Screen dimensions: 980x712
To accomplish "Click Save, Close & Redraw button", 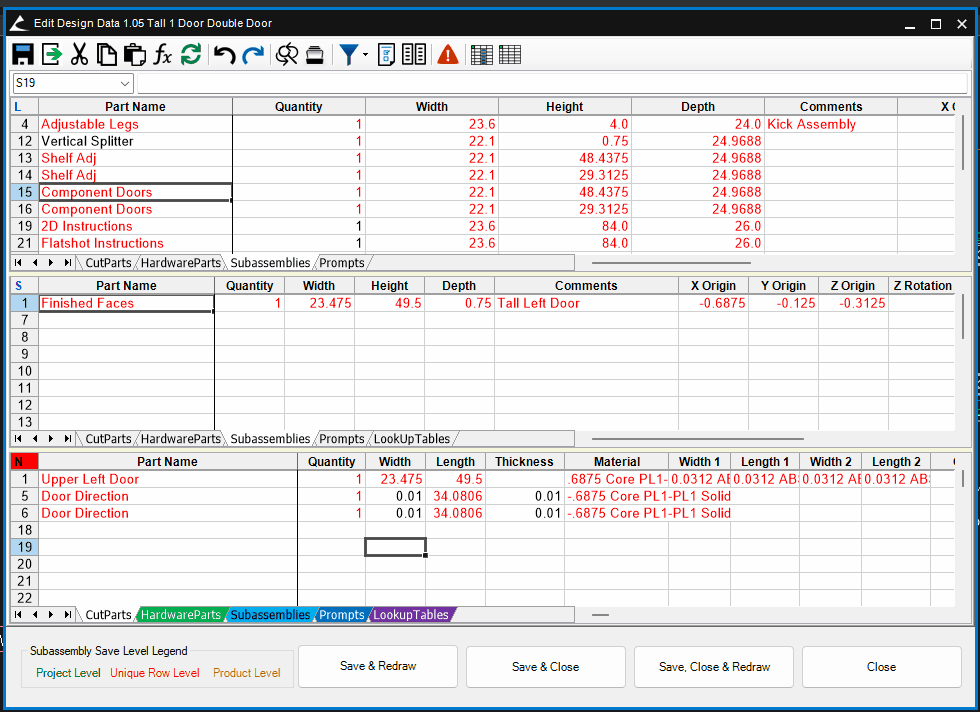I will [714, 667].
